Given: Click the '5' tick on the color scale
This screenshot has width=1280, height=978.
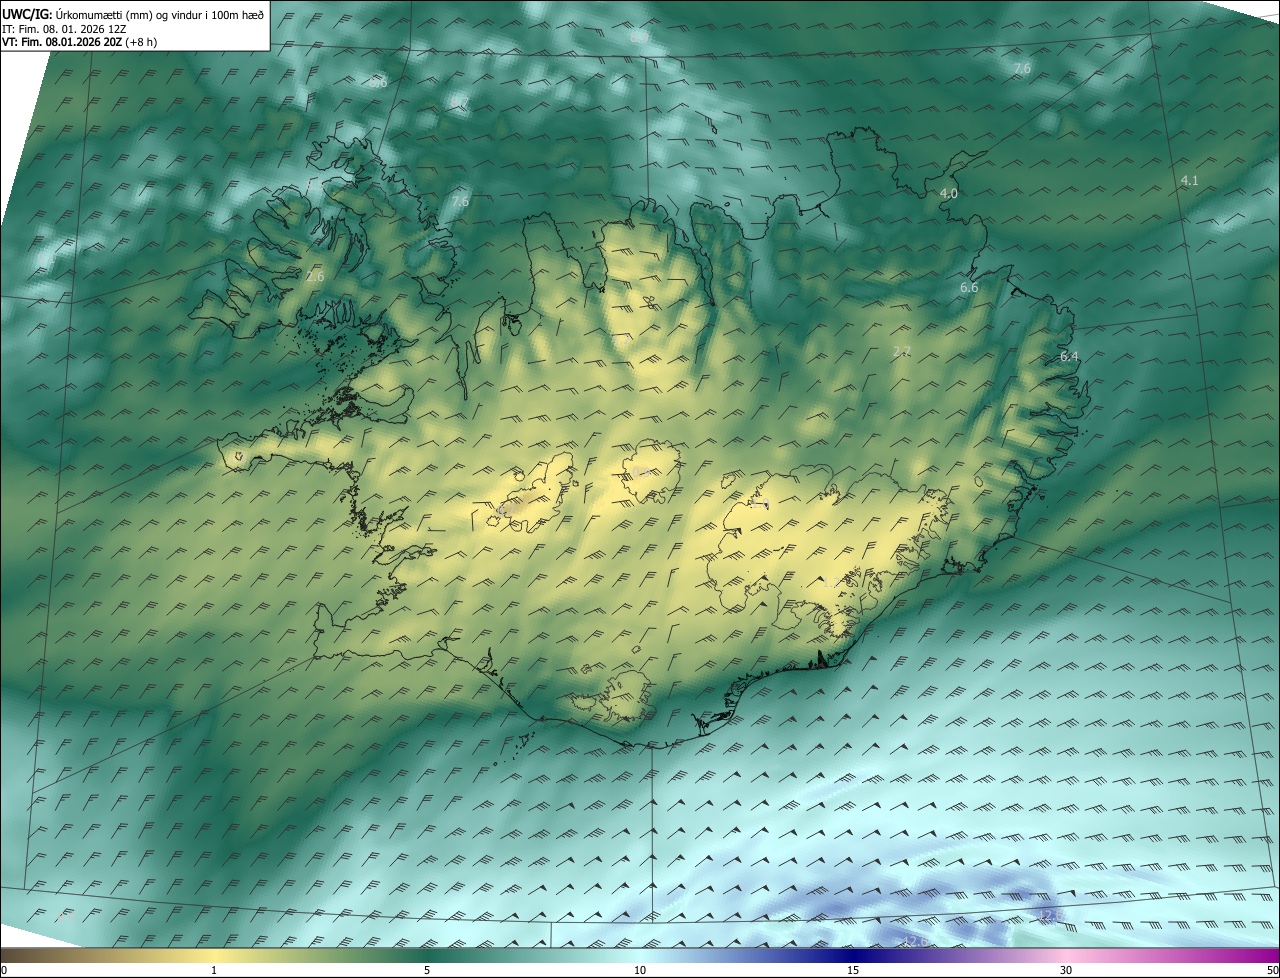Looking at the screenshot, I should coord(427,970).
